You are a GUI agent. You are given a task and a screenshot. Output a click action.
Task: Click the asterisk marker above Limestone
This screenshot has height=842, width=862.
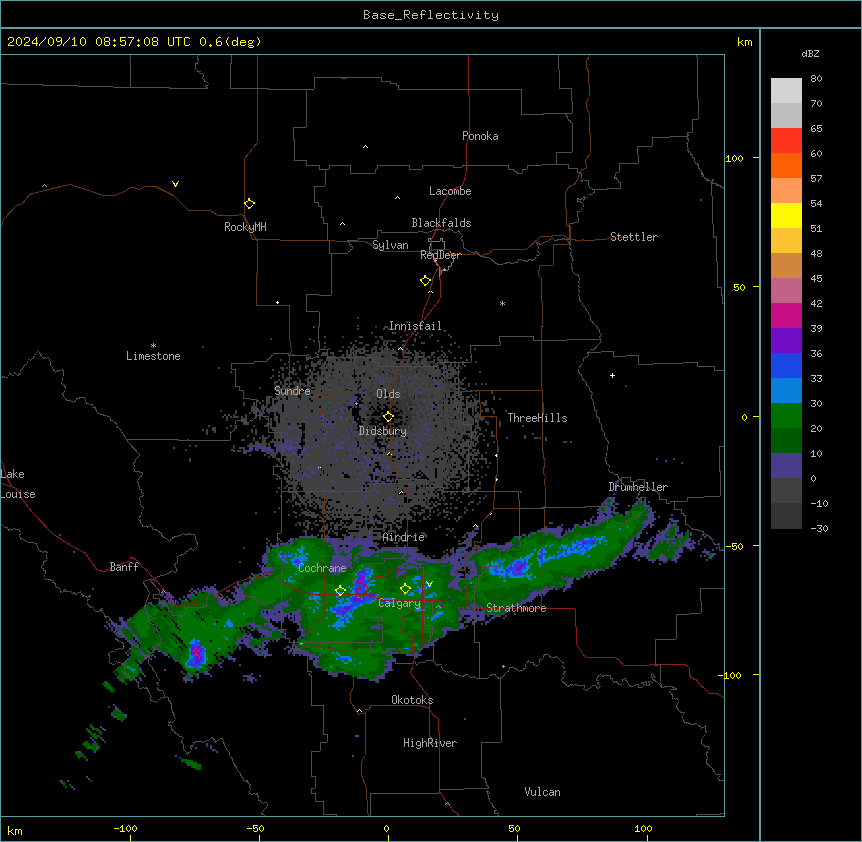pyautogui.click(x=153, y=345)
